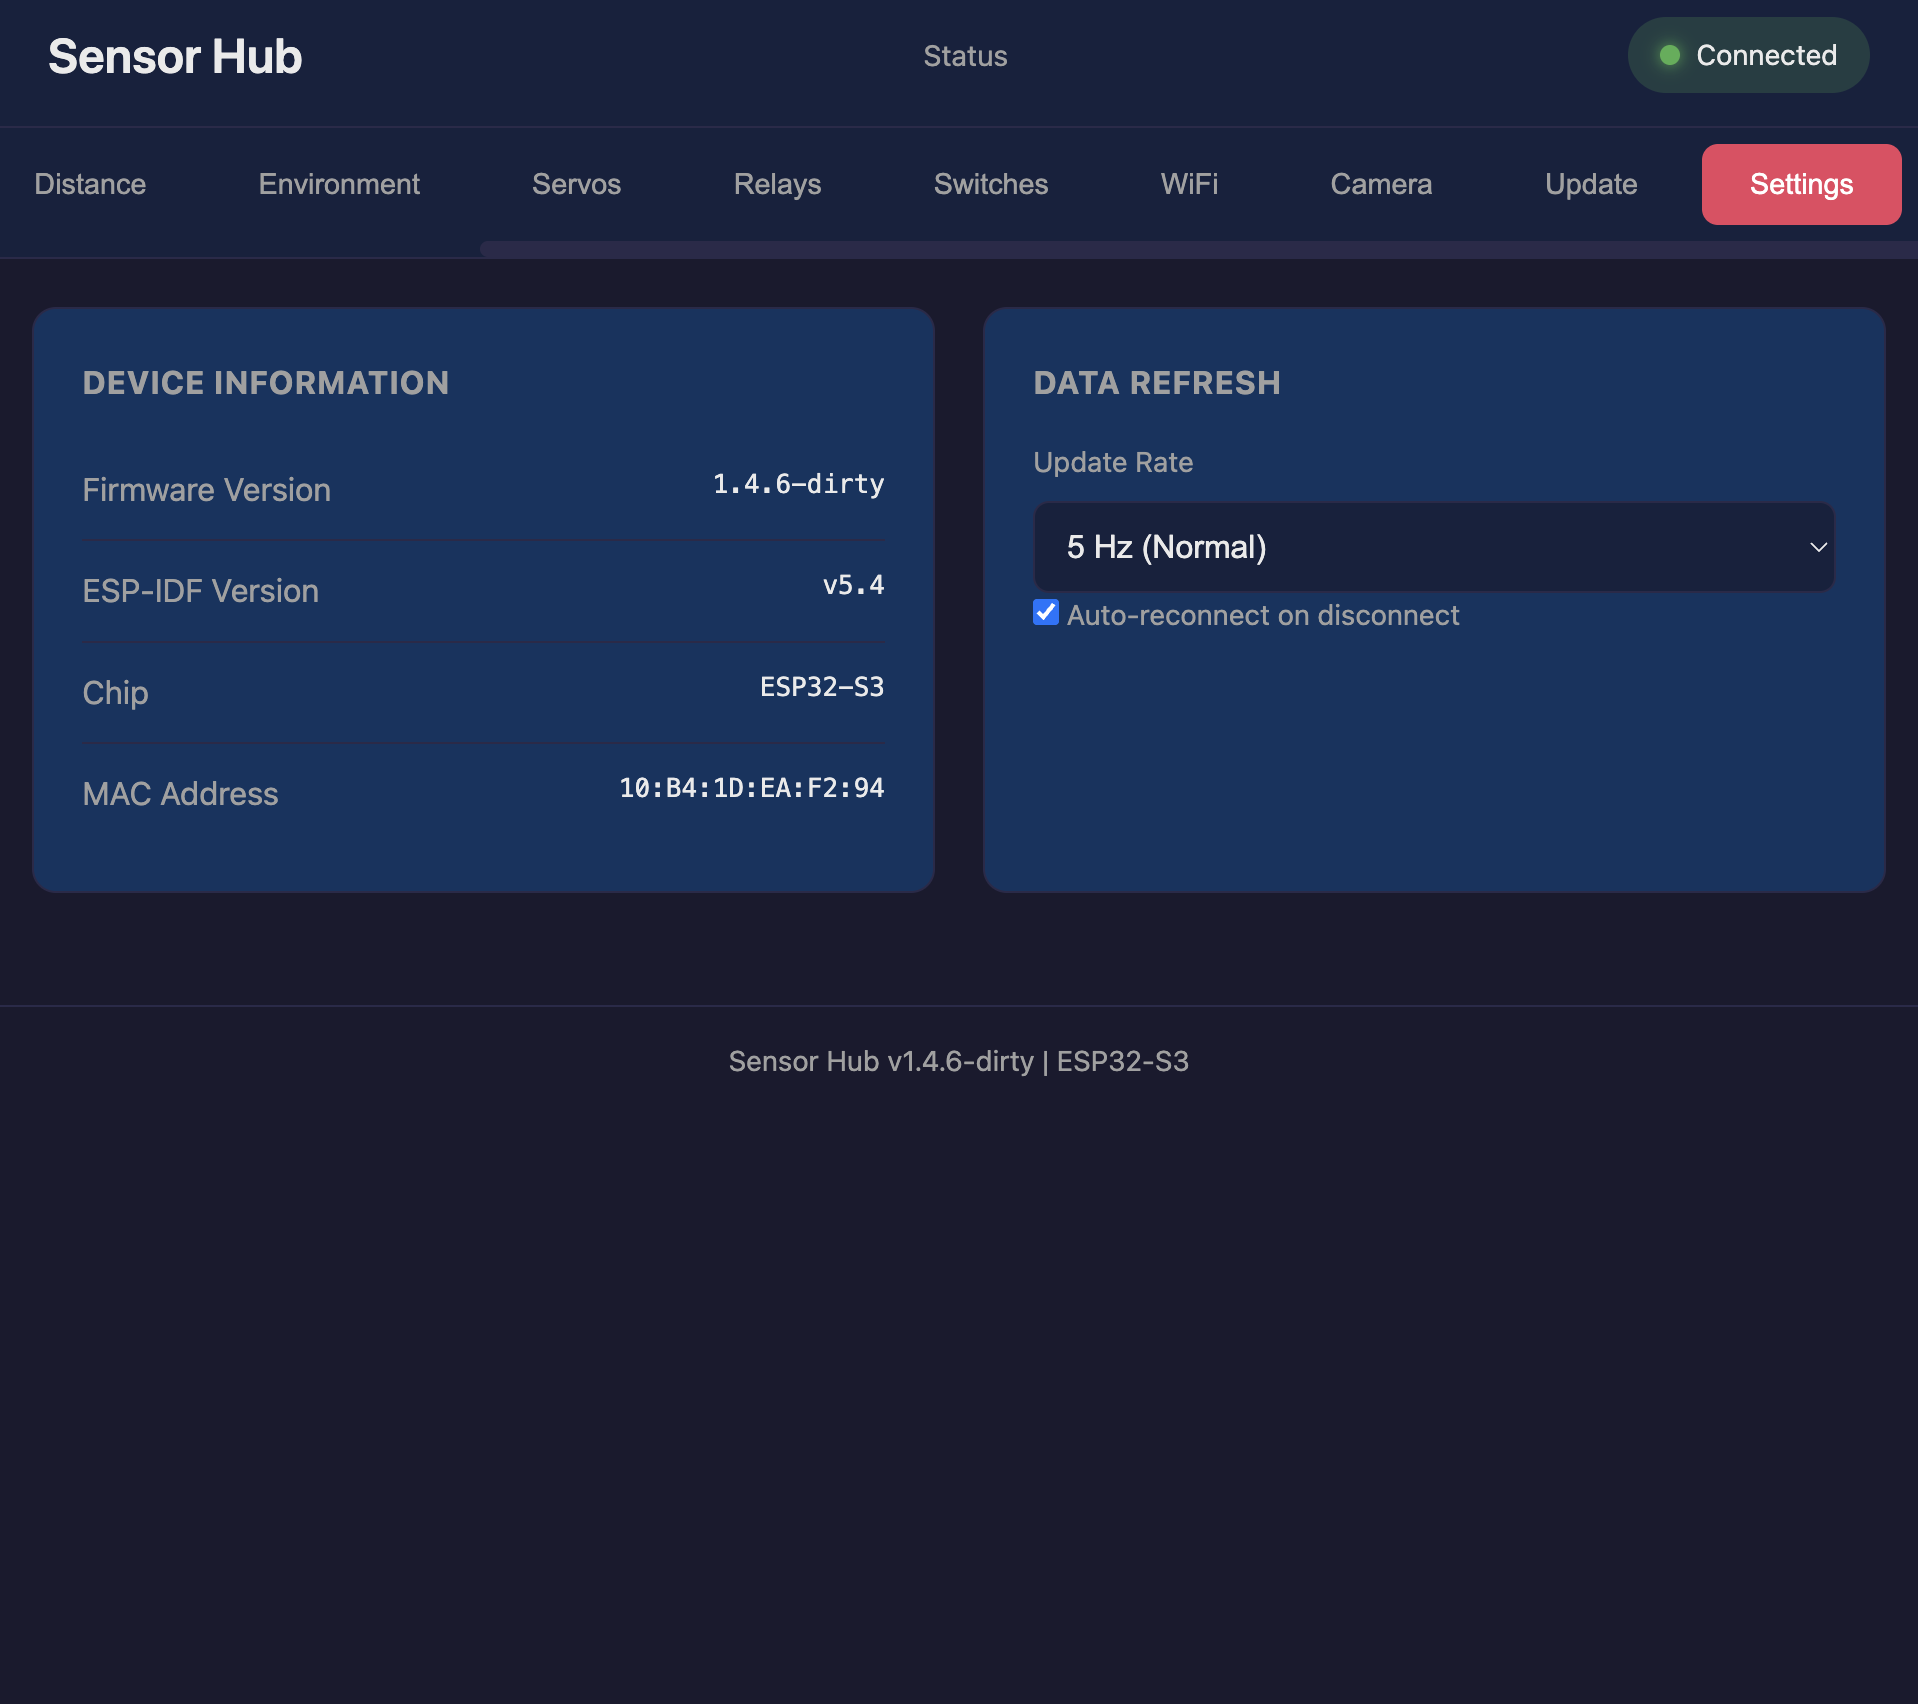Open the Environment tab
This screenshot has width=1918, height=1704.
point(339,184)
